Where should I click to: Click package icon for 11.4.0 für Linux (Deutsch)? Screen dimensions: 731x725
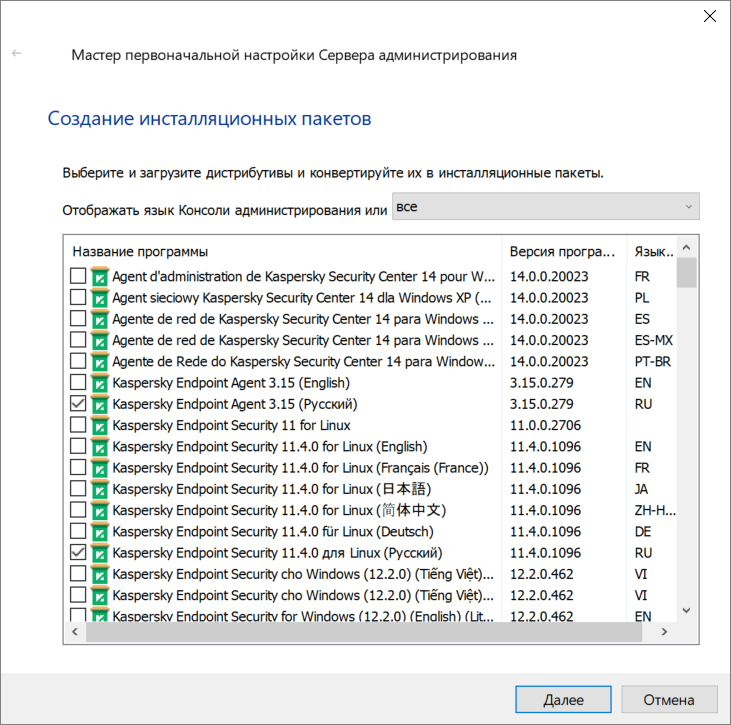pyautogui.click(x=100, y=532)
